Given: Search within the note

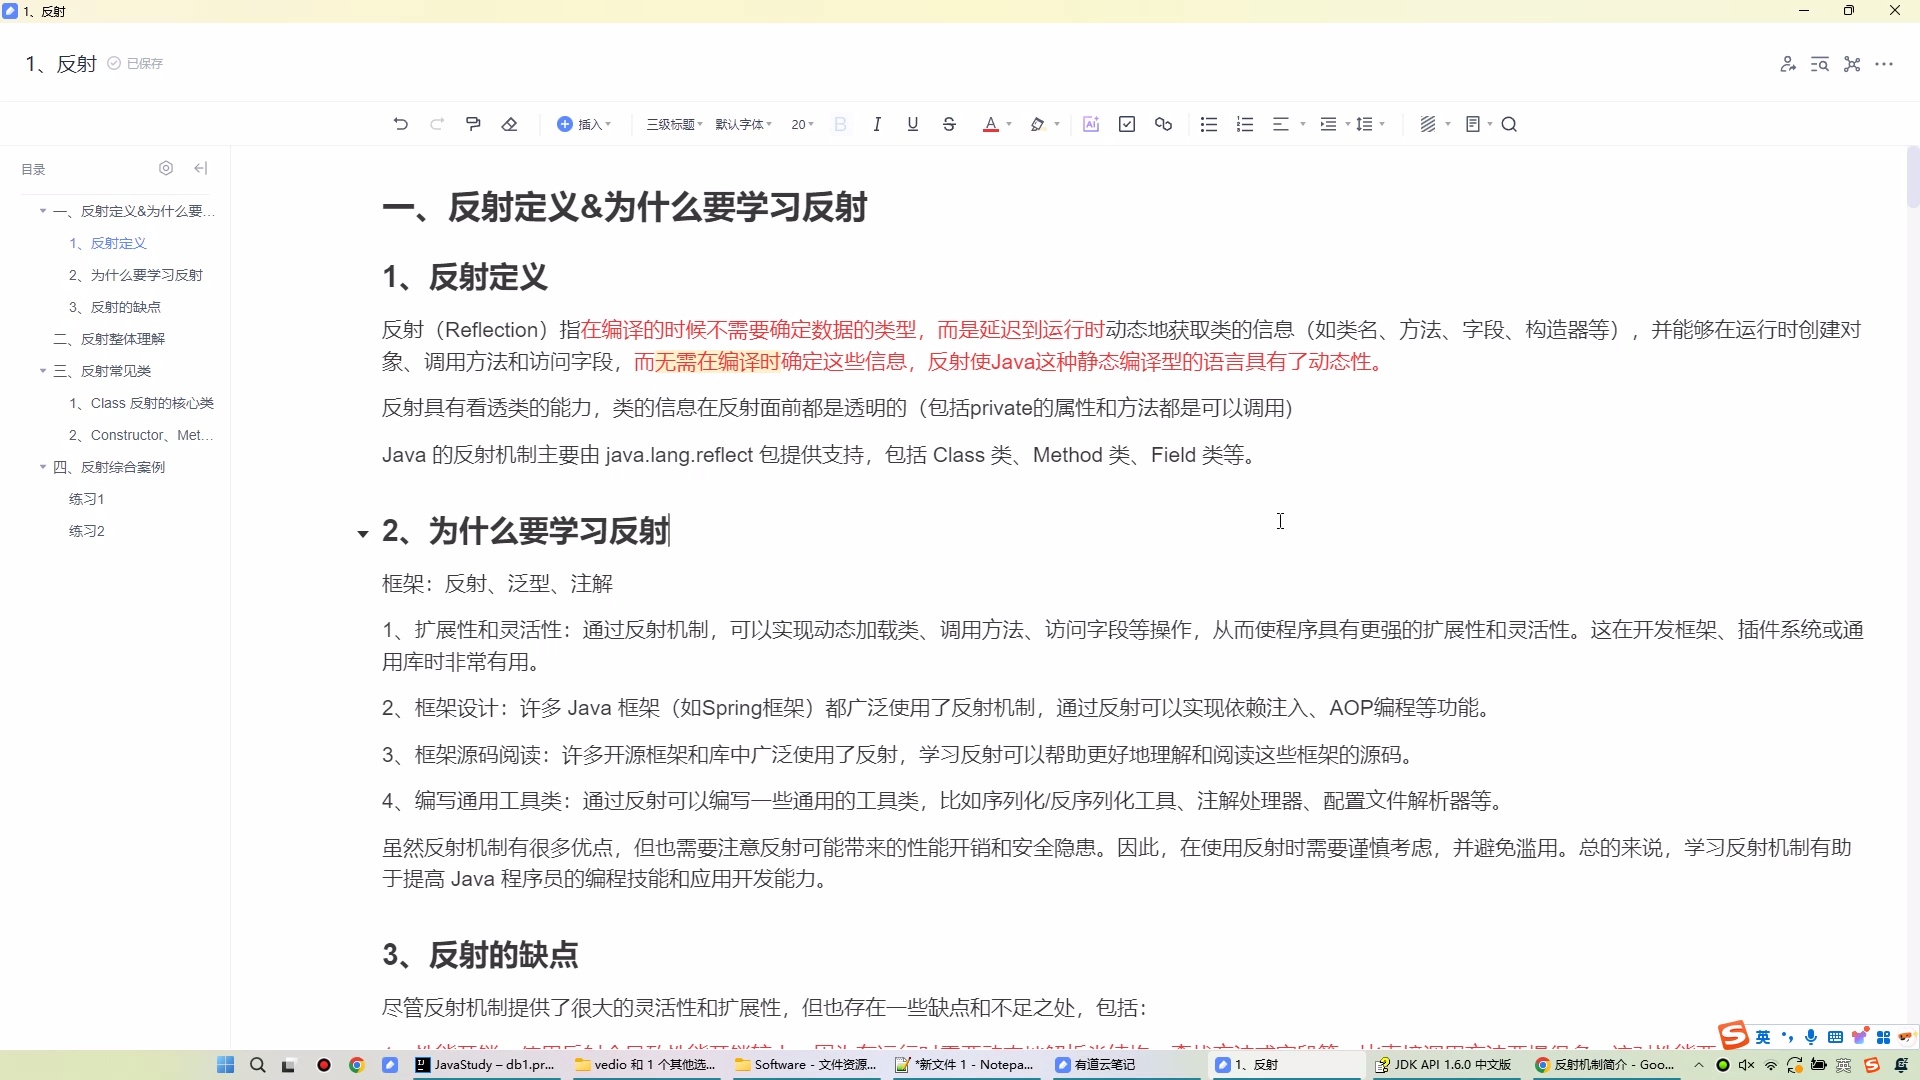Looking at the screenshot, I should 1510,124.
